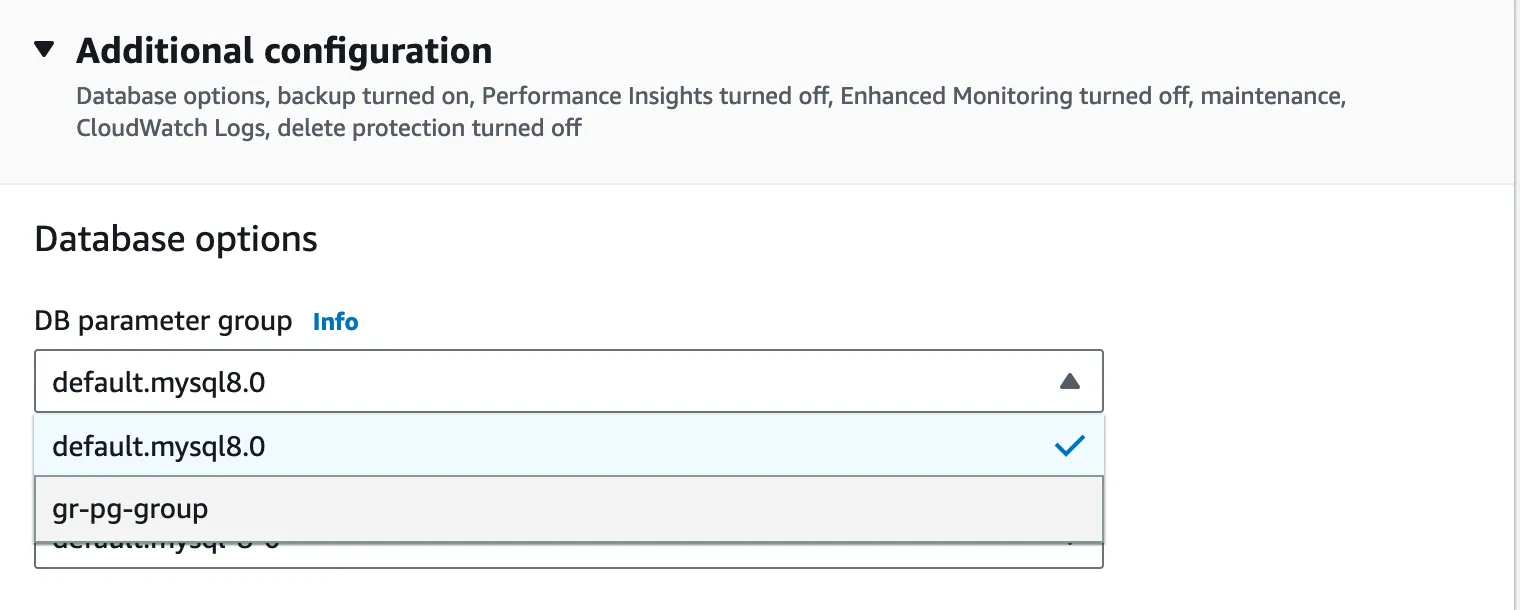Image resolution: width=1520 pixels, height=610 pixels.
Task: Click the DB parameter group label
Action: (163, 321)
